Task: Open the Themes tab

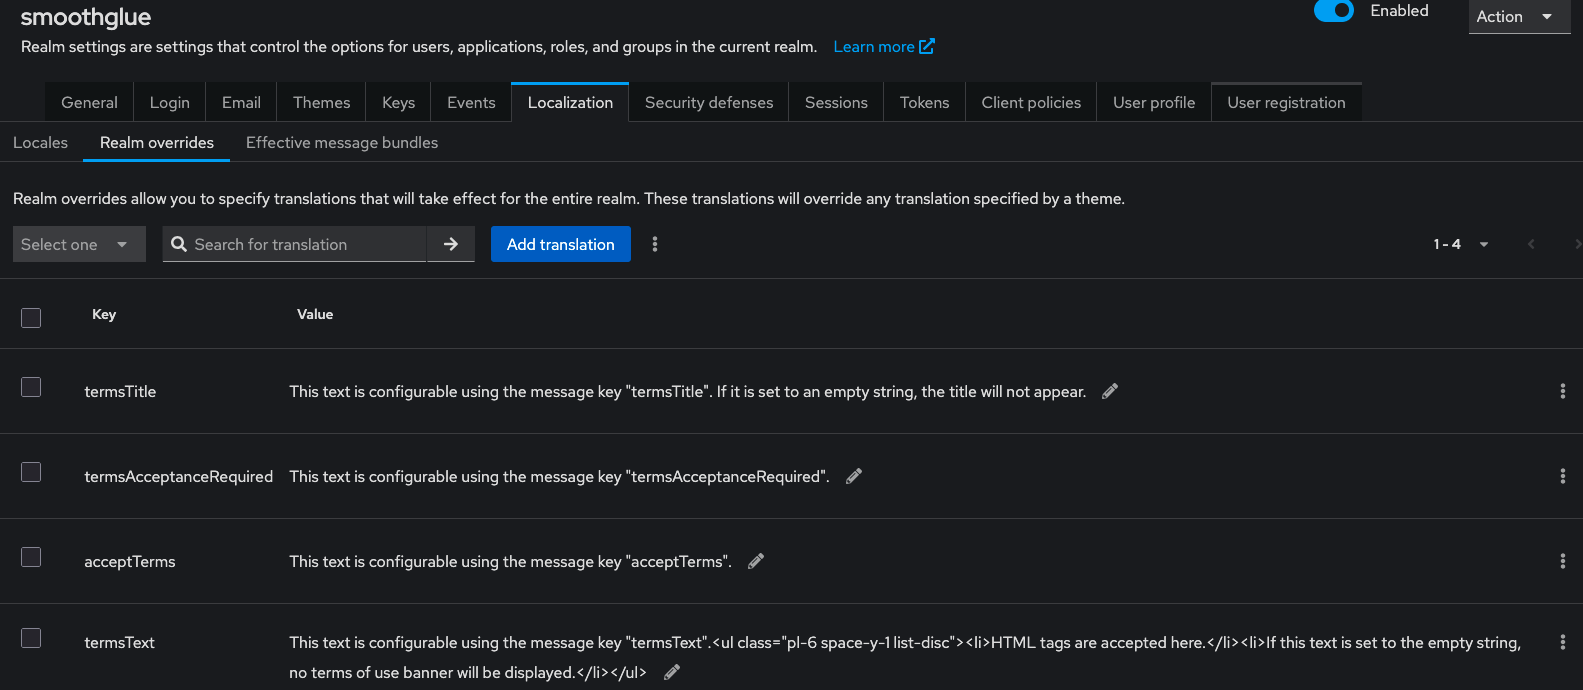Action: [x=321, y=102]
